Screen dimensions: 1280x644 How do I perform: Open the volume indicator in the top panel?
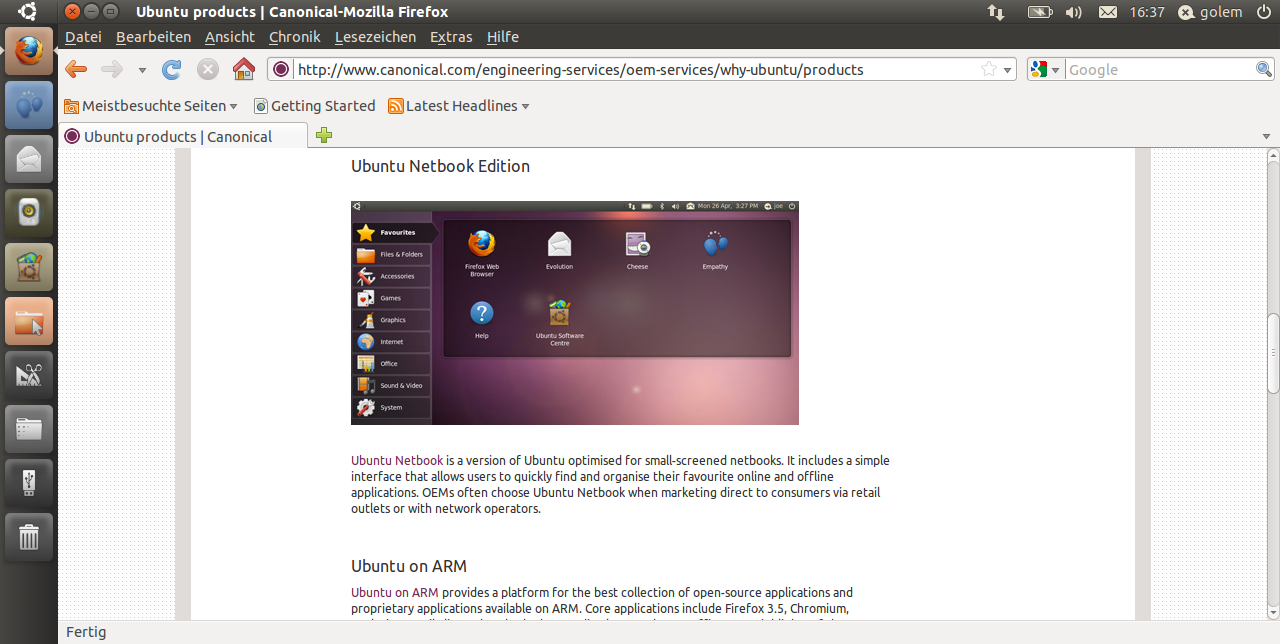pyautogui.click(x=1073, y=12)
